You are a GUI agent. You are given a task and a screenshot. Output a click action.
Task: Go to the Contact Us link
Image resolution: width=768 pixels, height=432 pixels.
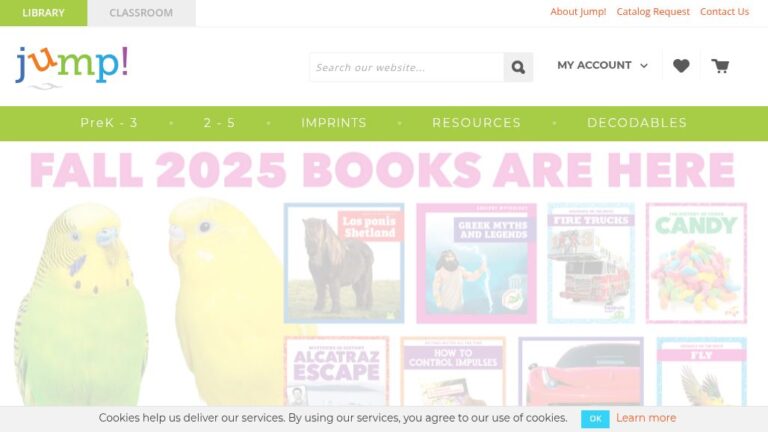[x=724, y=12]
